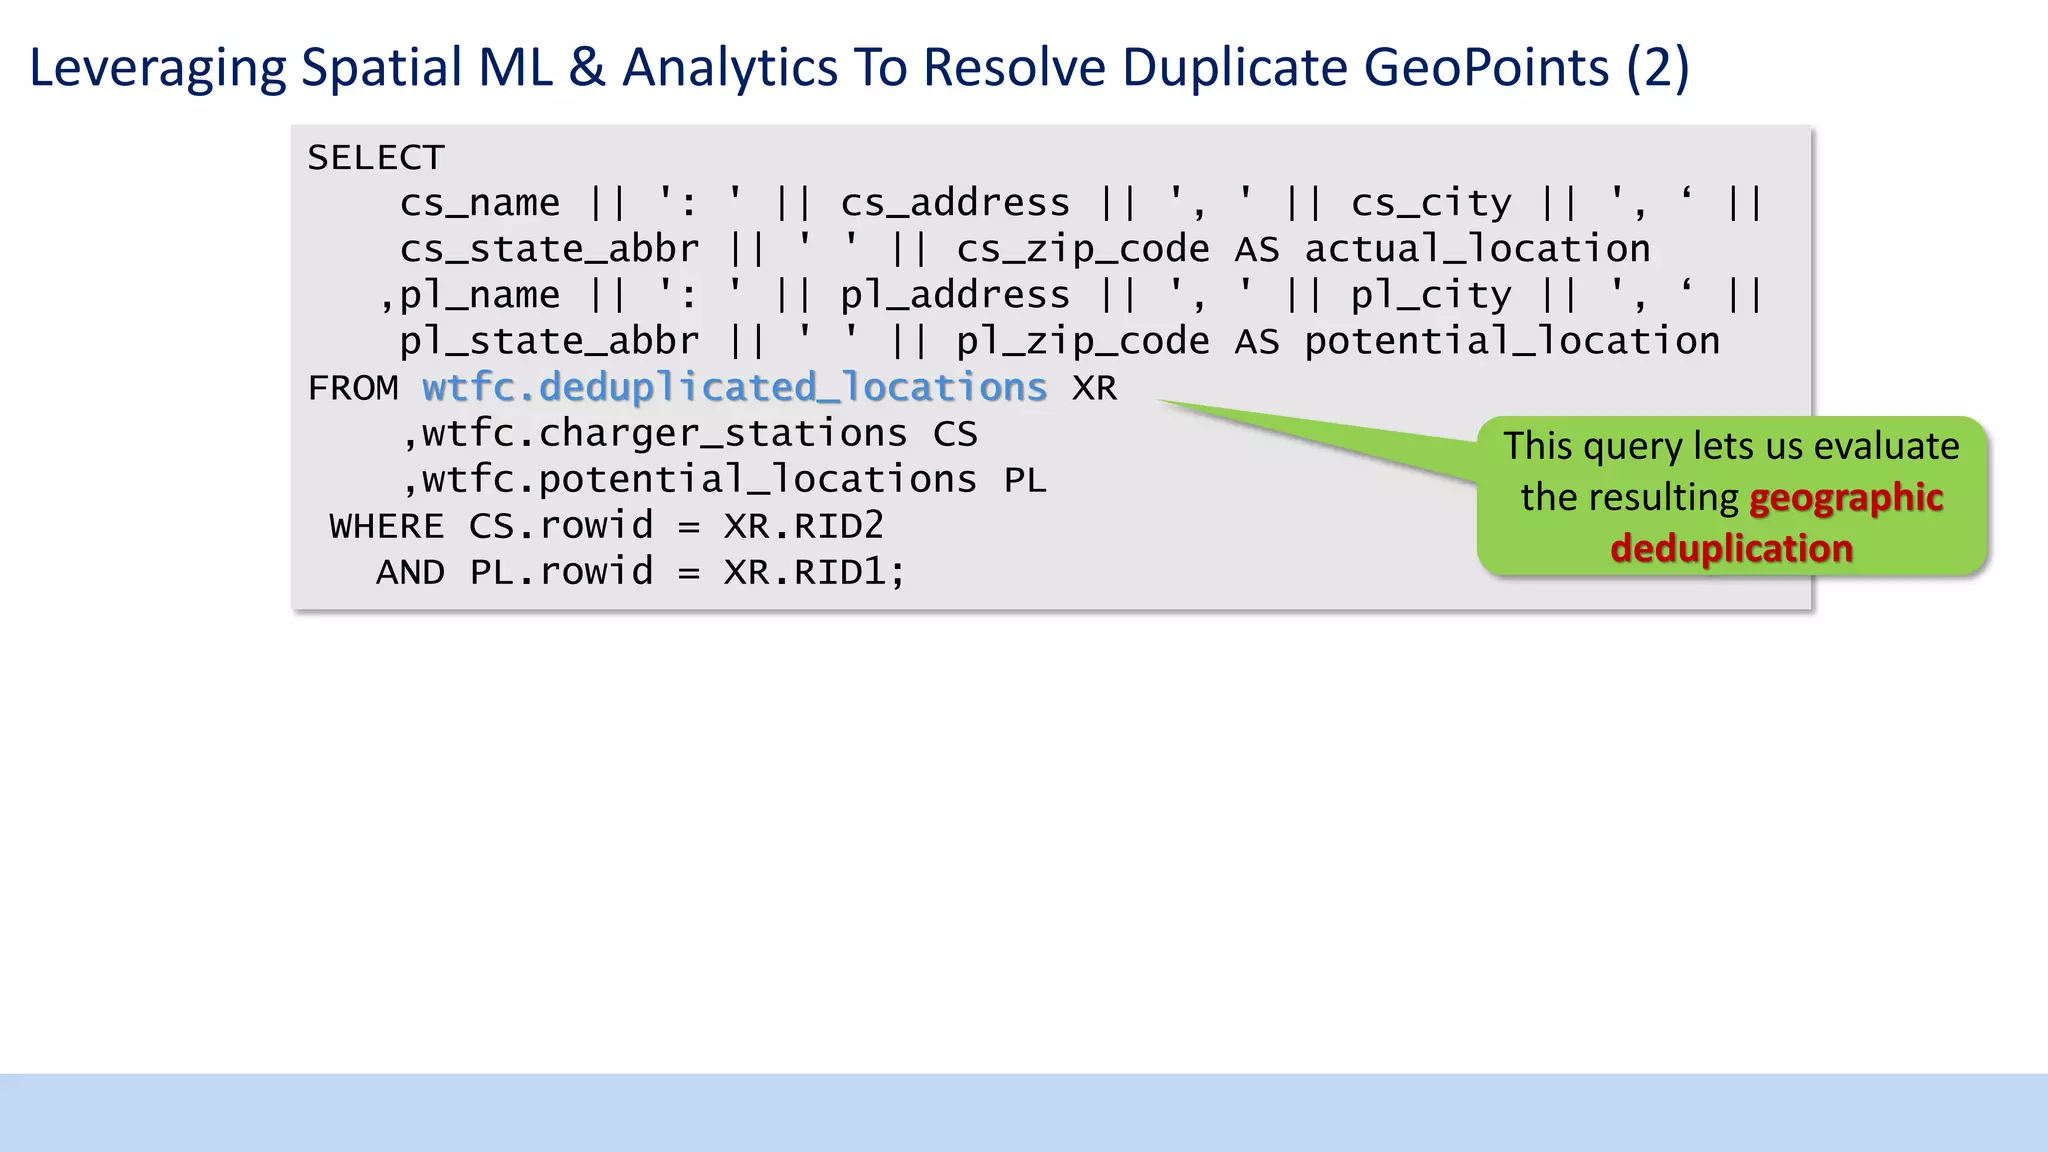This screenshot has width=2048, height=1152.
Task: Click 'cs_name' at the start of the select list
Action: click(x=480, y=203)
